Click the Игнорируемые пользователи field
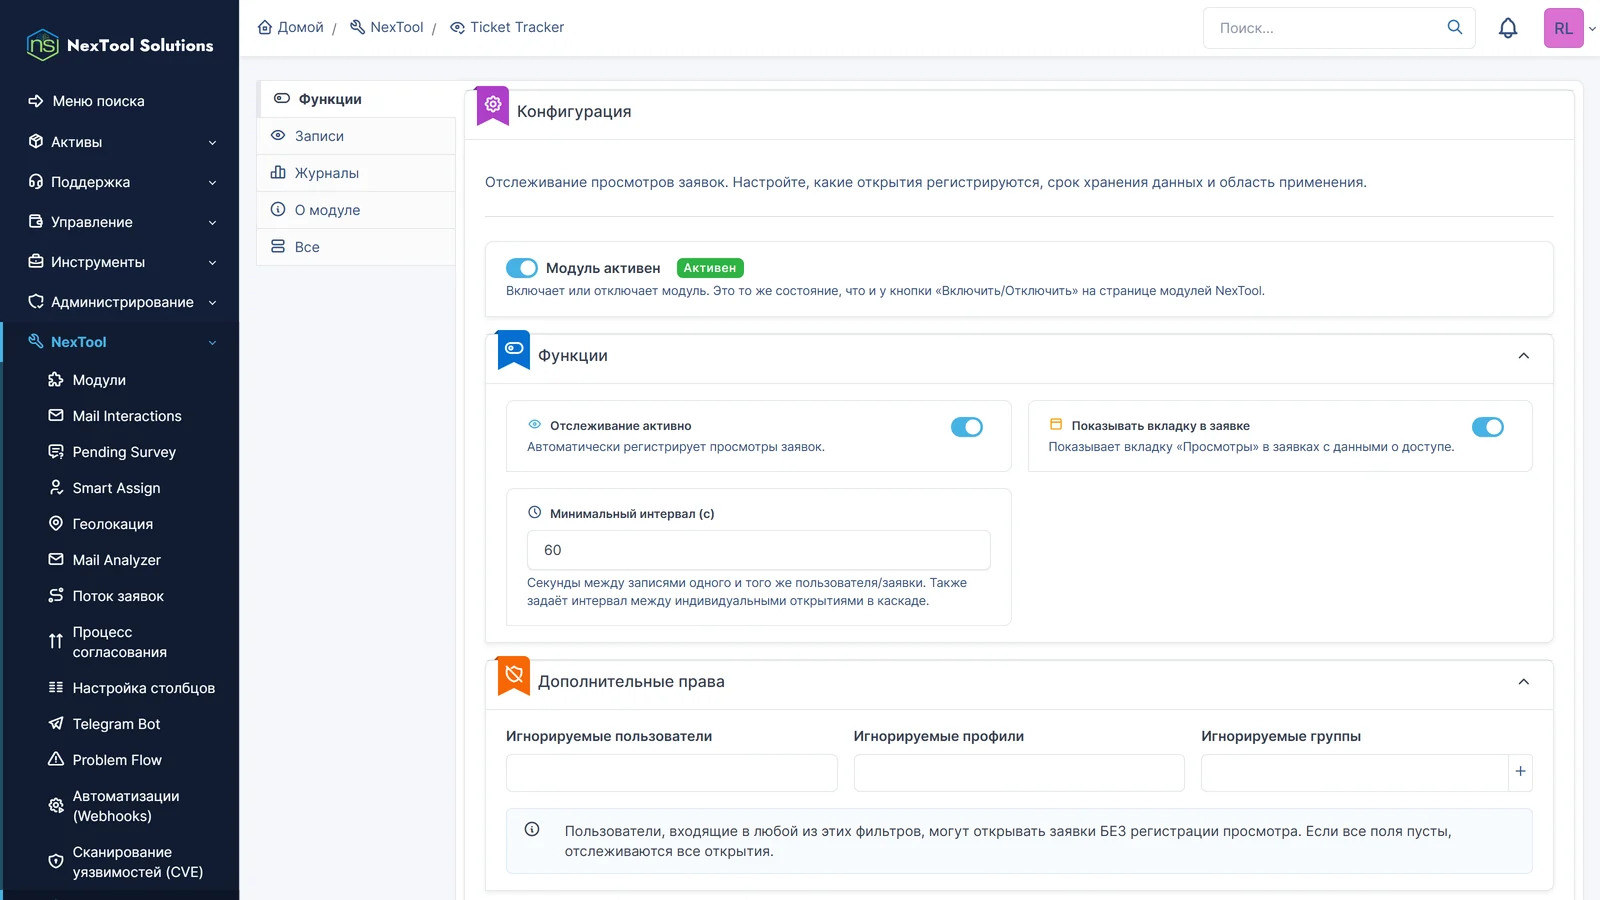Viewport: 1600px width, 900px height. pos(671,773)
